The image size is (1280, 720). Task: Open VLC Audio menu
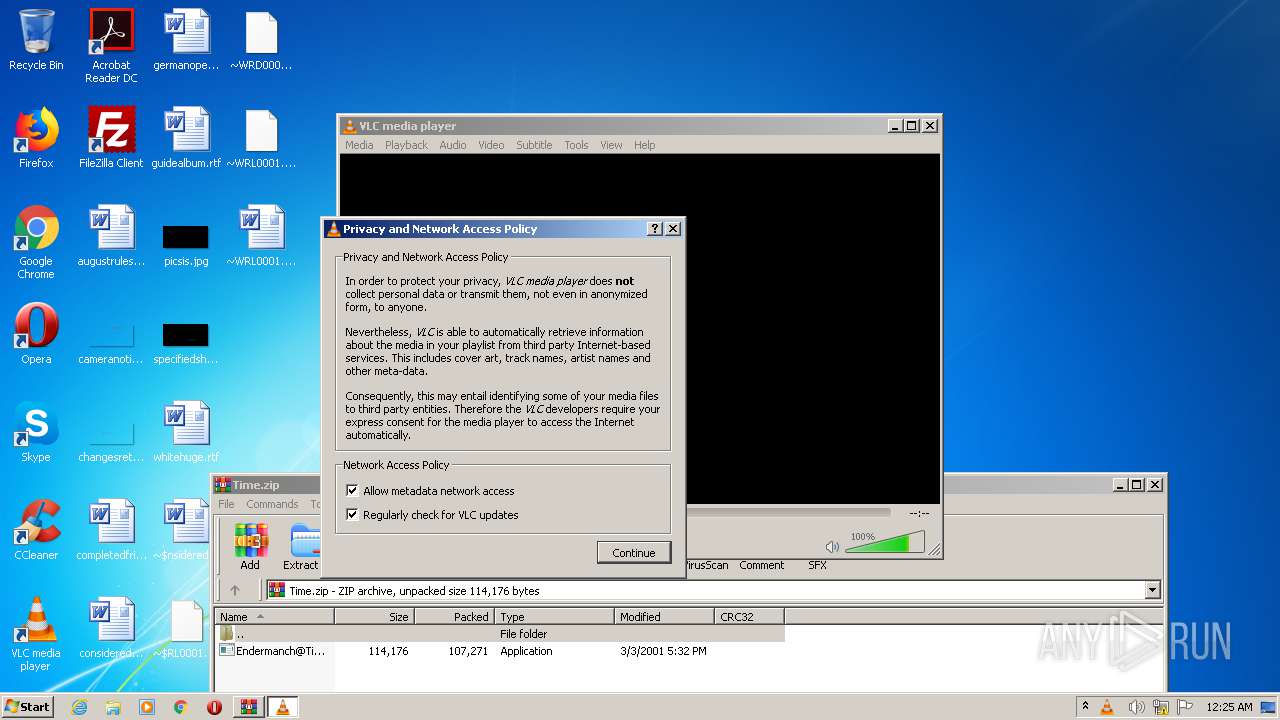453,145
